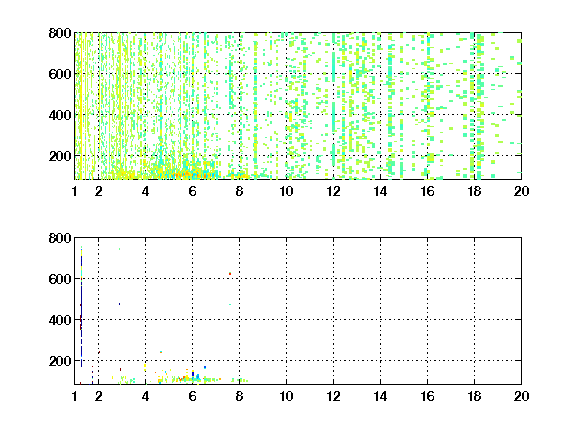Screen dimensions: 576x432
Task: Click the '14' x-axis label under the lower plot
Action: pos(380,396)
